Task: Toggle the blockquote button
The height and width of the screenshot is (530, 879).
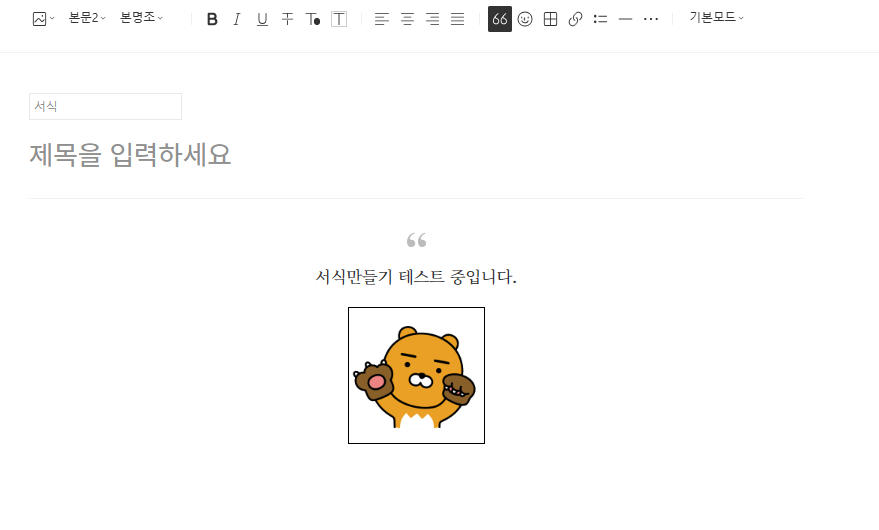Action: [x=499, y=19]
